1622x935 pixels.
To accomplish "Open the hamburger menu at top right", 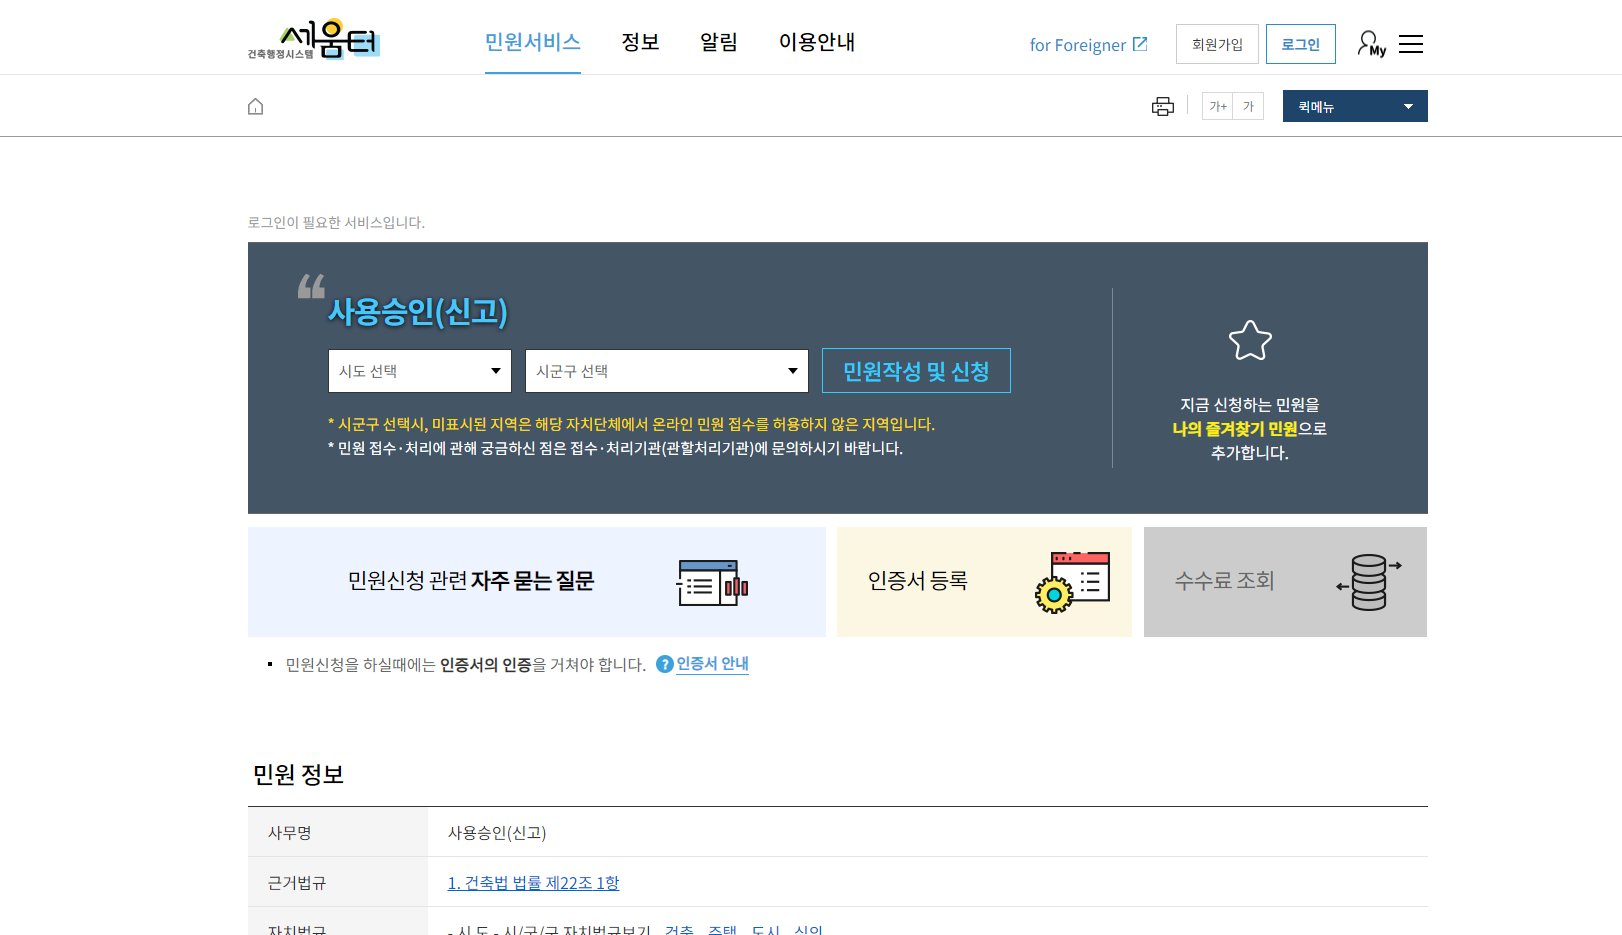I will pyautogui.click(x=1411, y=43).
